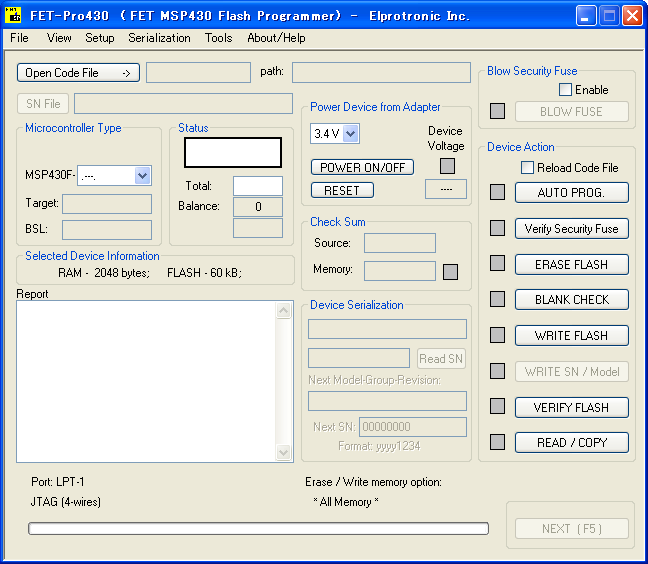Viewport: 648px width, 564px height.
Task: Click the 'RAM - 2048 bytes;' text
Action: [x=104, y=273]
